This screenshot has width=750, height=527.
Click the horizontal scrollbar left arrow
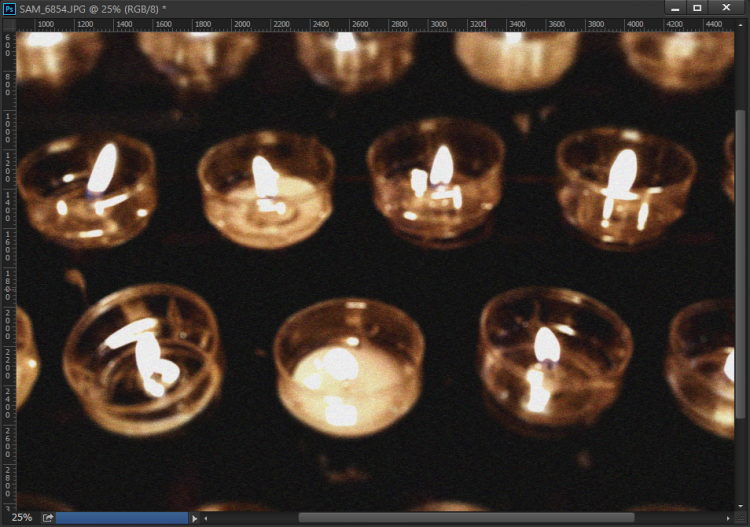tap(206, 518)
